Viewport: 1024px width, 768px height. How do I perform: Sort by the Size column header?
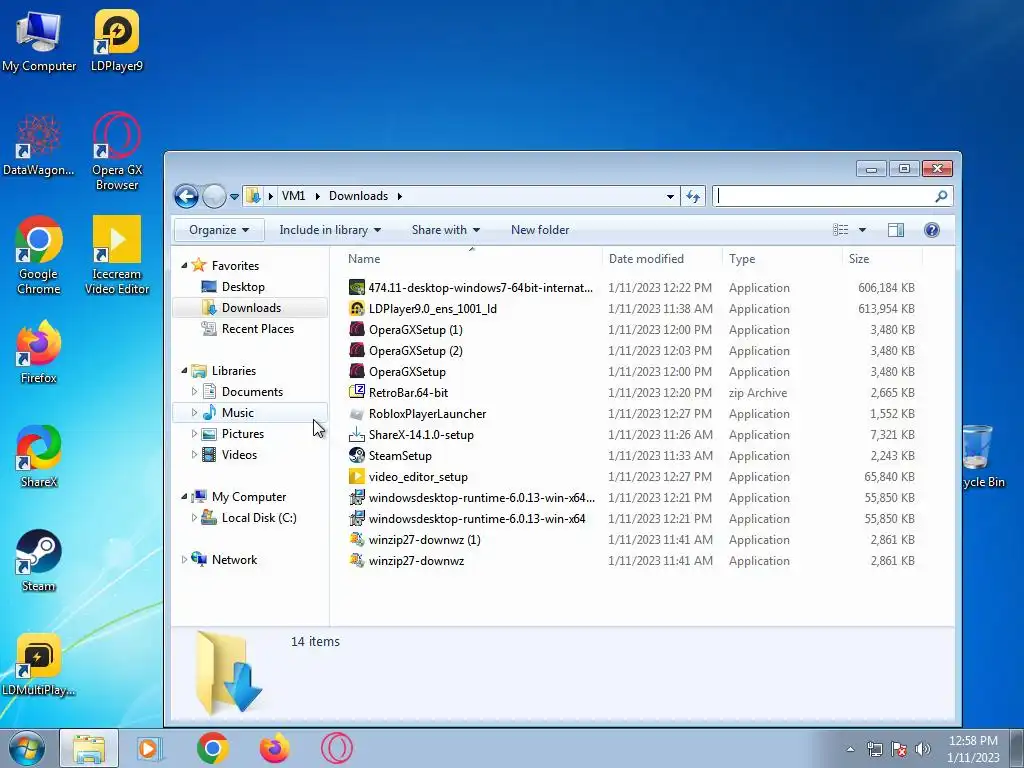(x=882, y=259)
